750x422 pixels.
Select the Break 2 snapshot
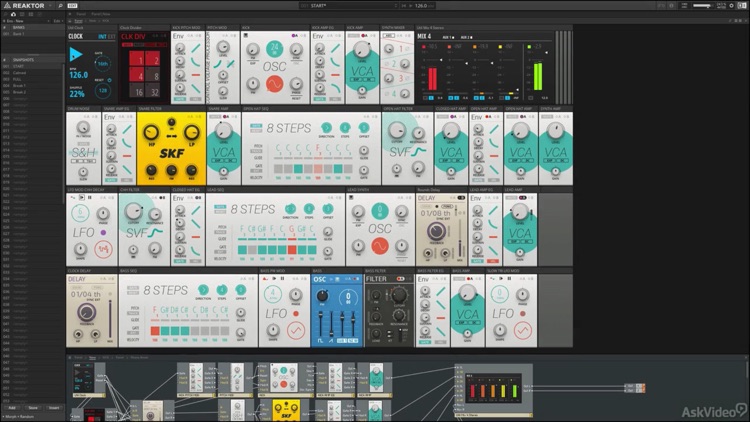point(33,92)
